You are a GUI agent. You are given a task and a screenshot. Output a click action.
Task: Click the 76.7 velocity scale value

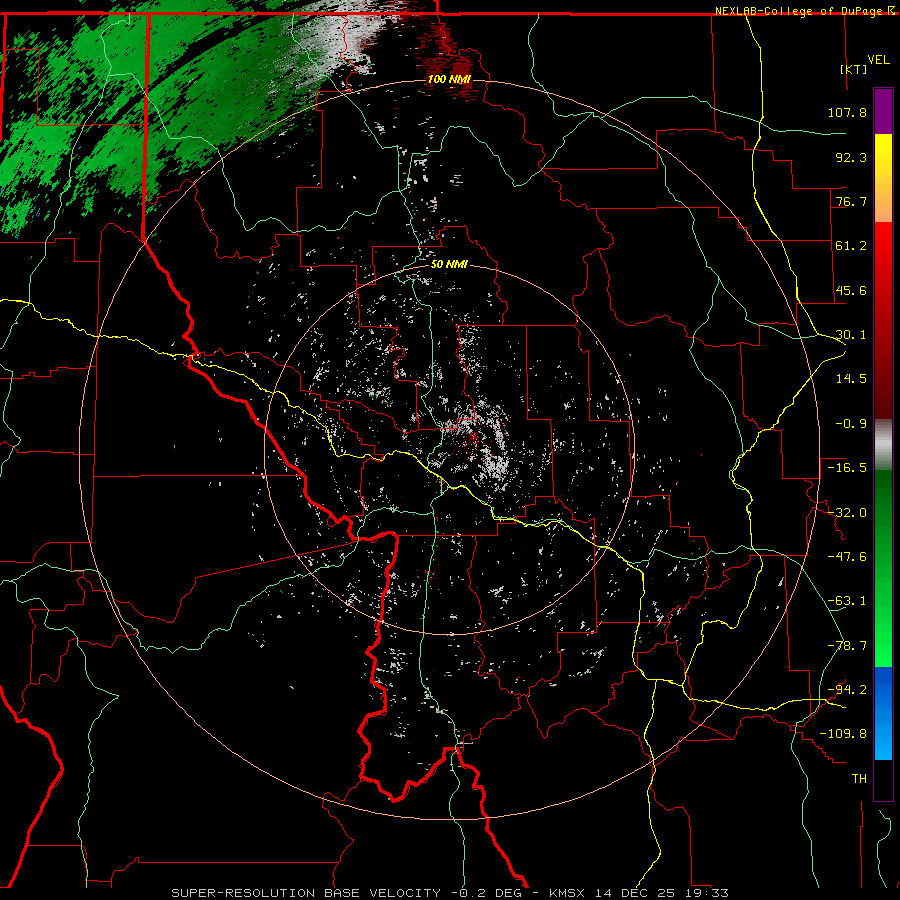[x=851, y=201]
